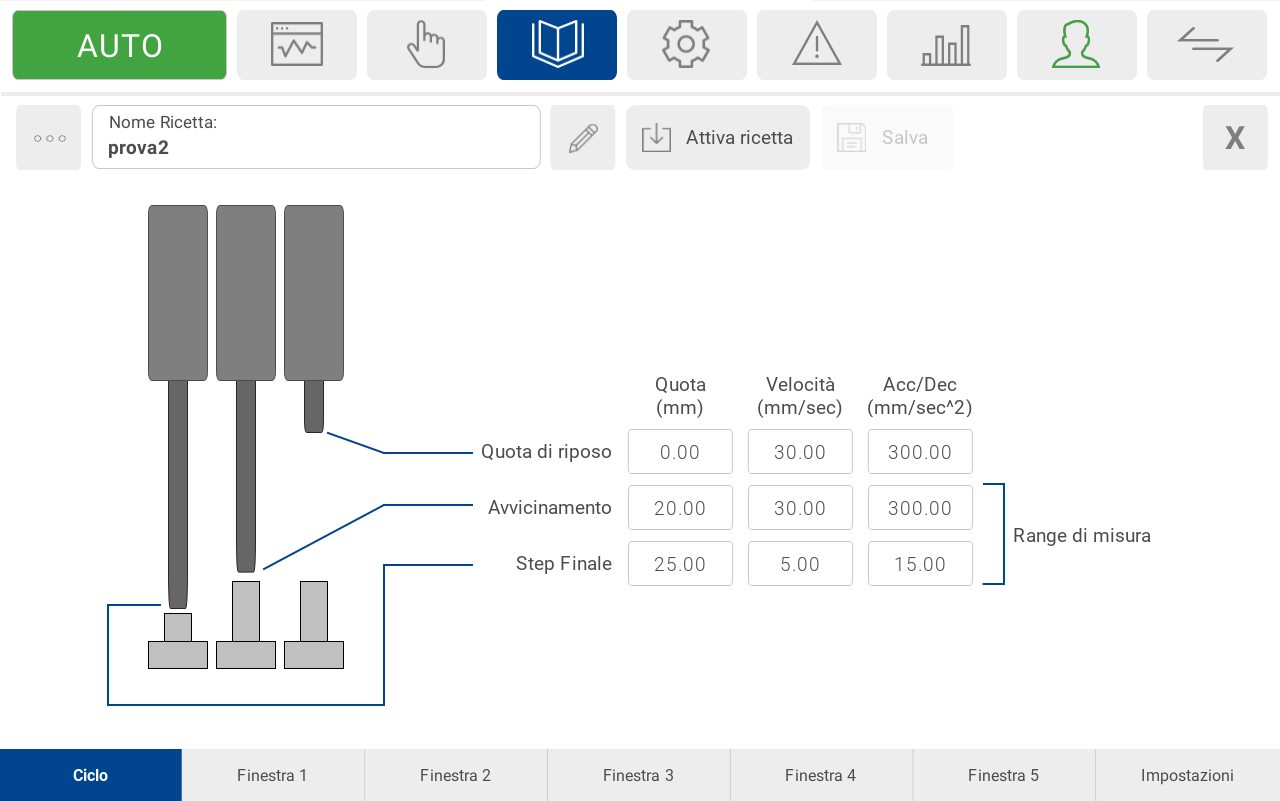Open the Finestra 3 tab
This screenshot has width=1280, height=801.
(638, 775)
